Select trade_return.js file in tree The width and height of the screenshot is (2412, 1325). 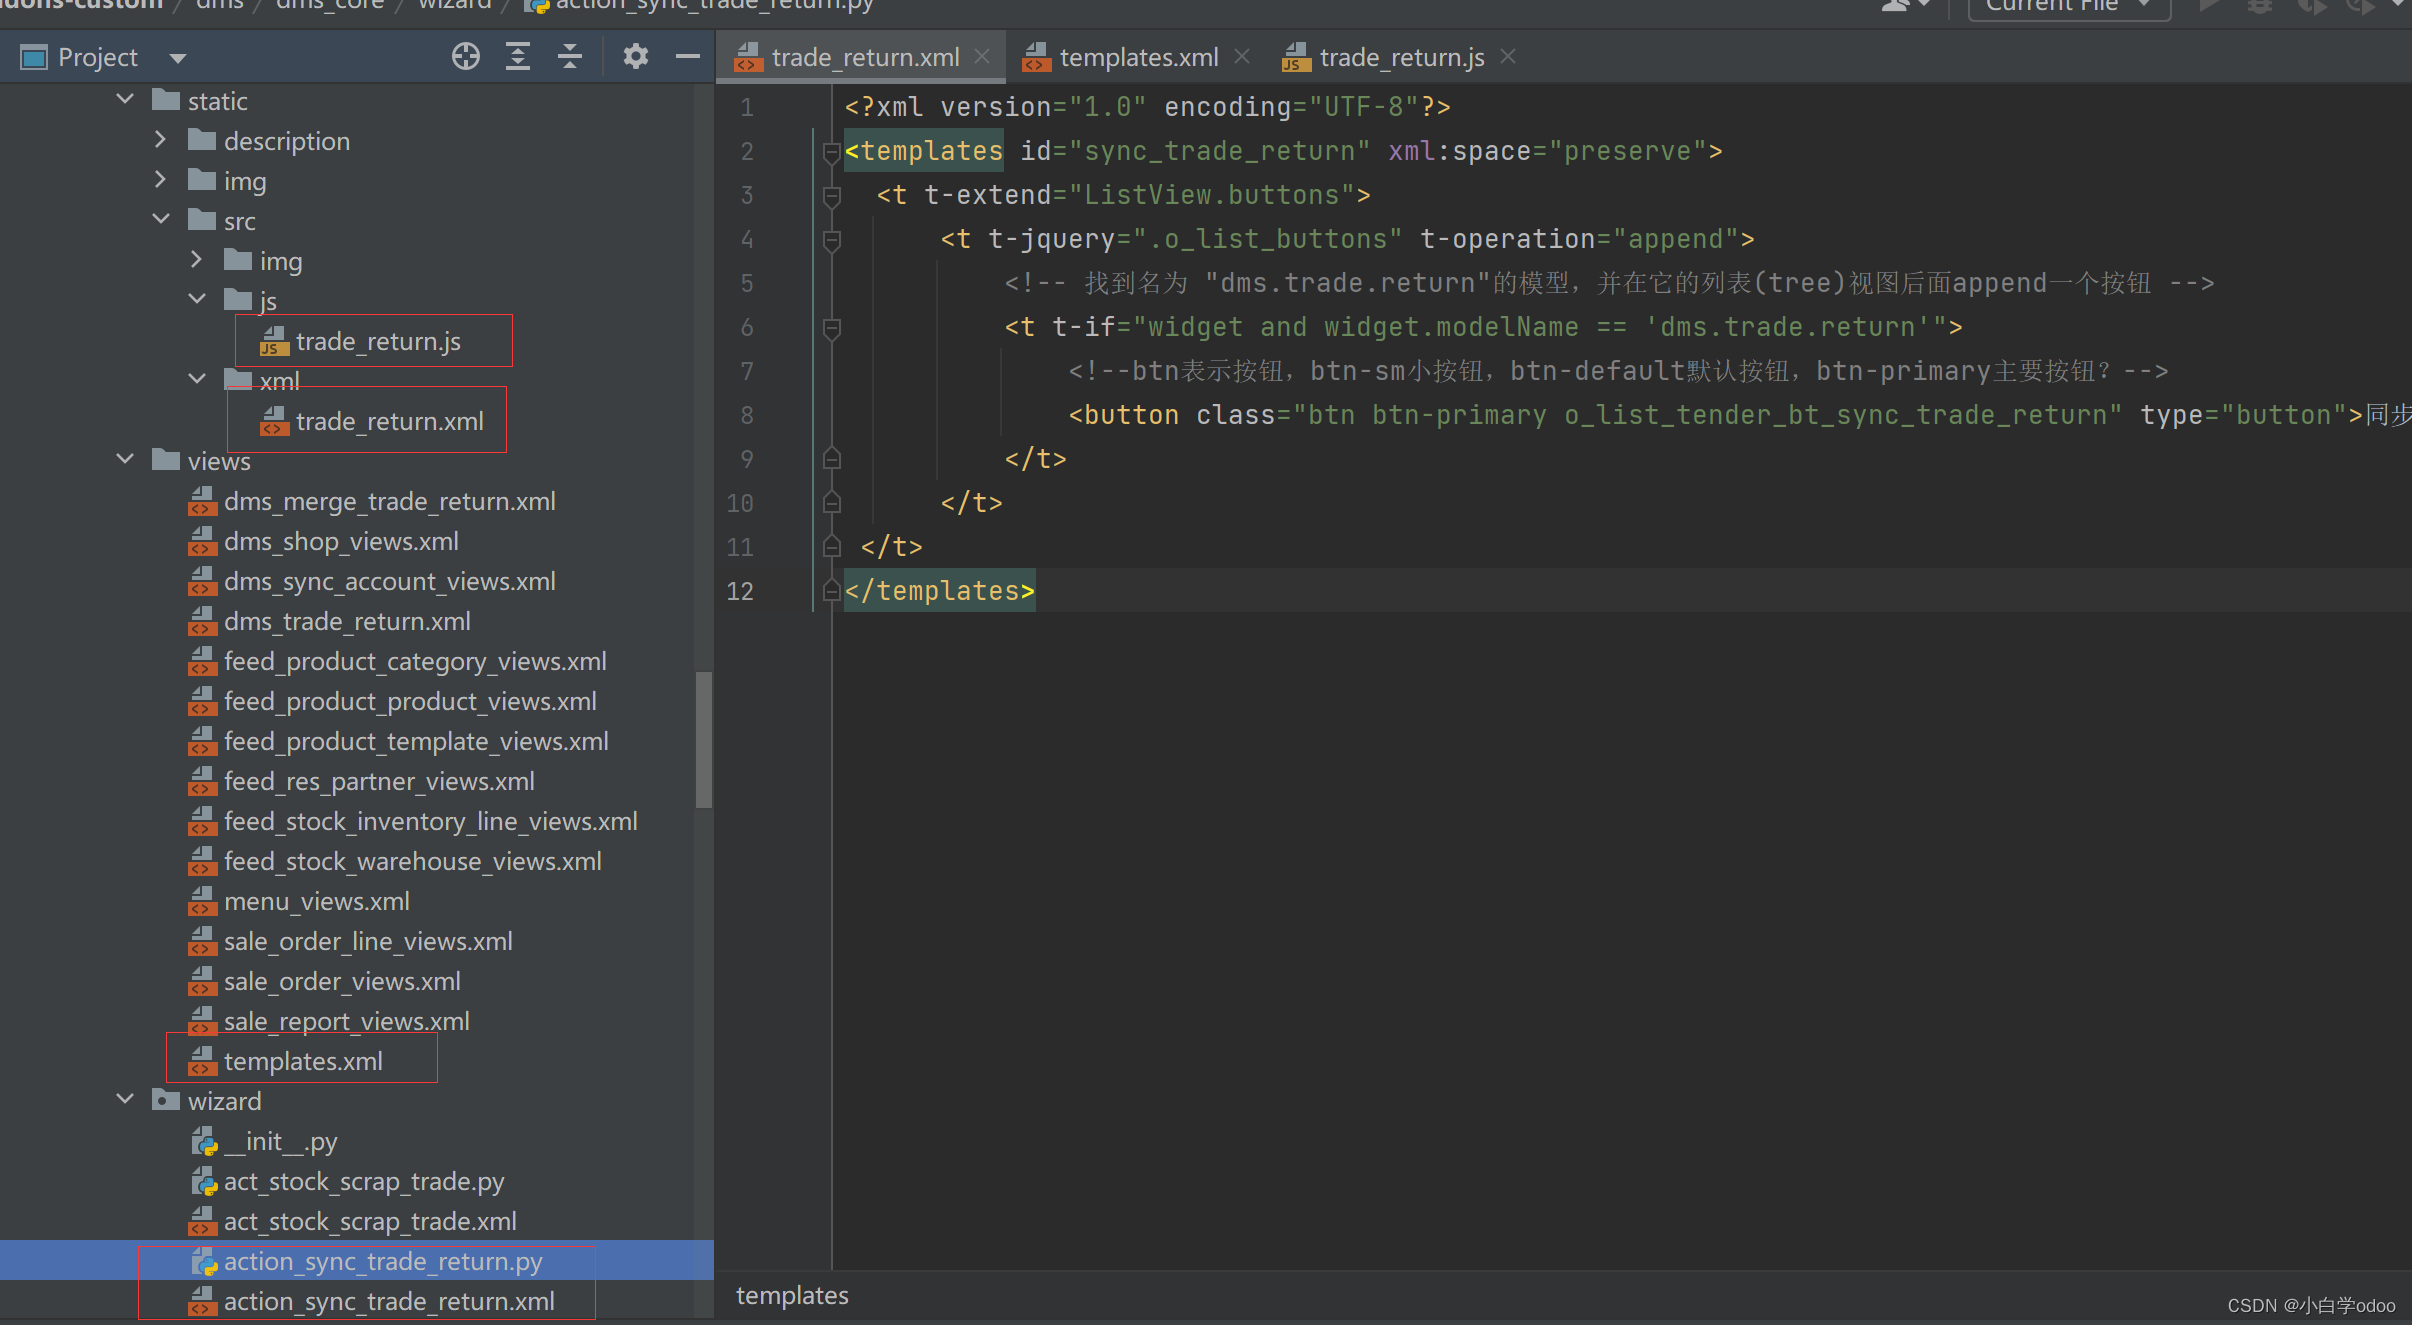click(377, 341)
